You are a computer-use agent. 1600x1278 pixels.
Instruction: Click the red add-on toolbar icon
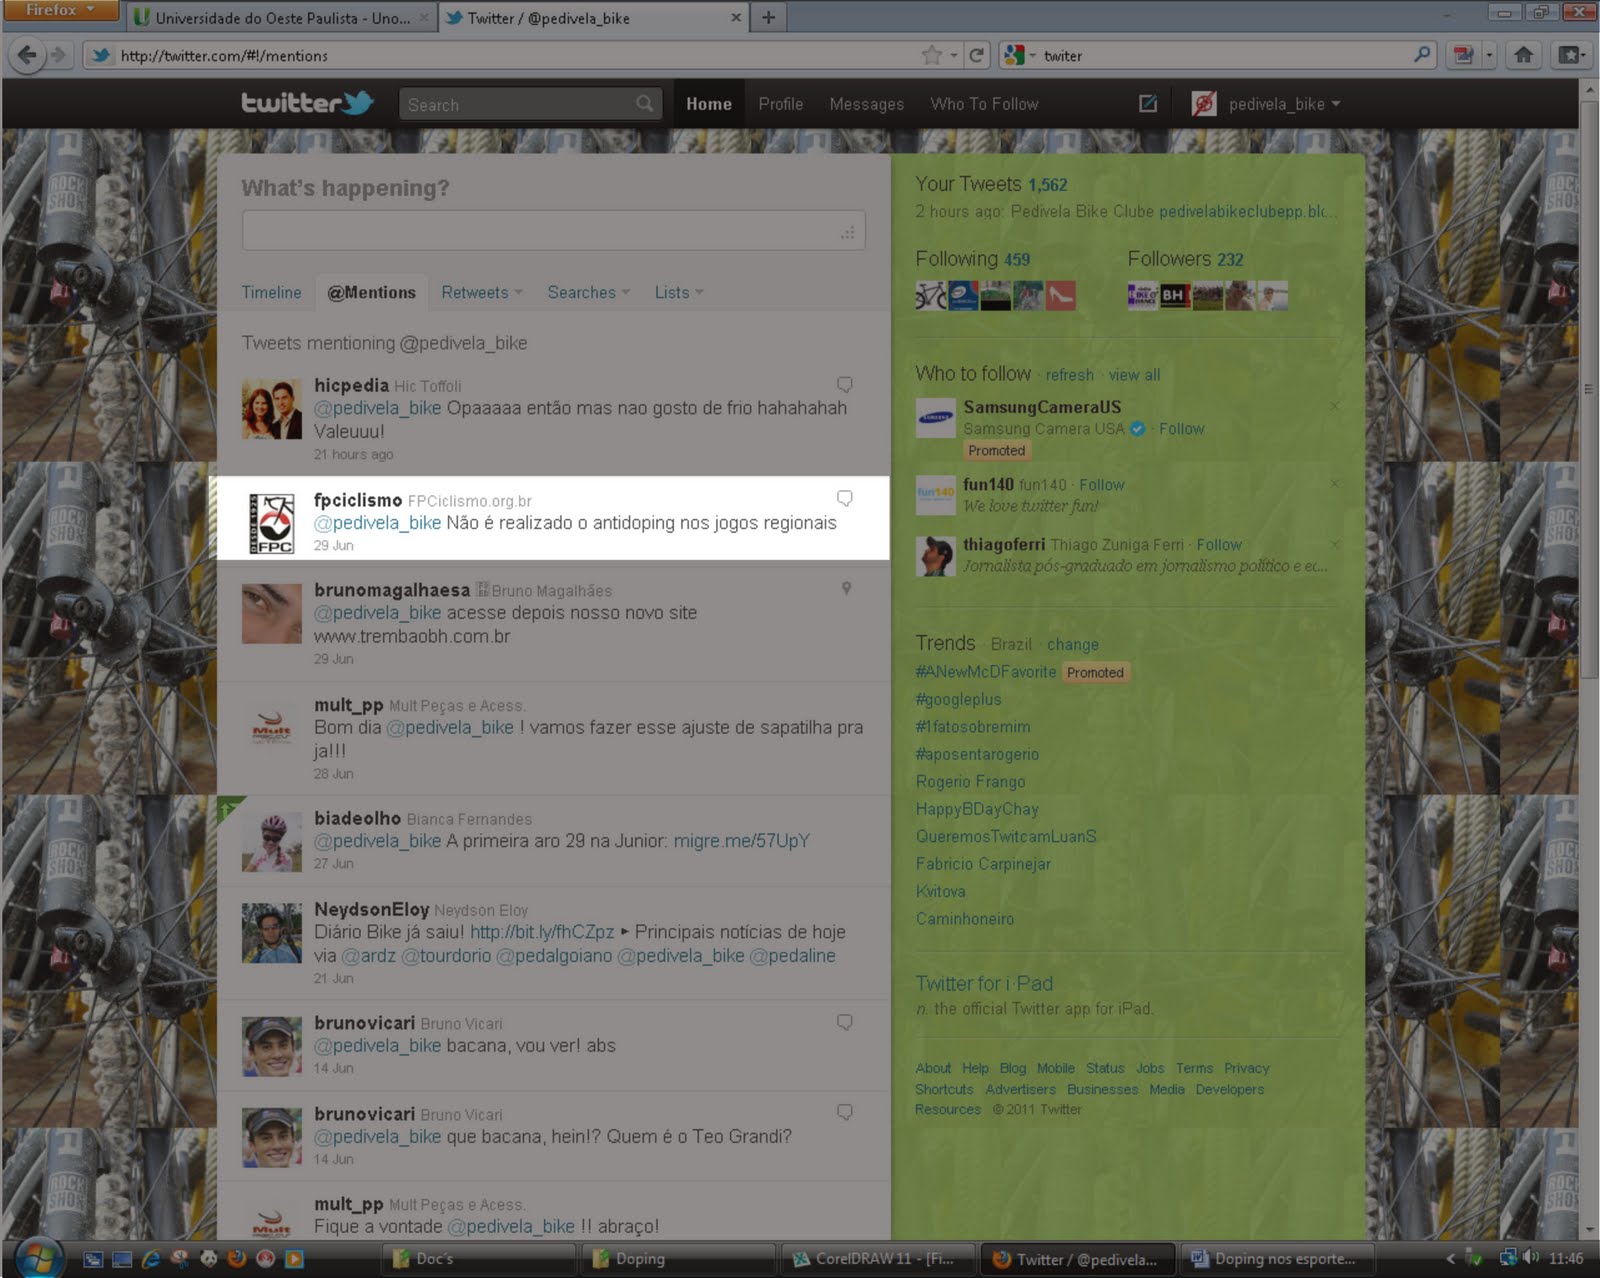tap(1463, 55)
